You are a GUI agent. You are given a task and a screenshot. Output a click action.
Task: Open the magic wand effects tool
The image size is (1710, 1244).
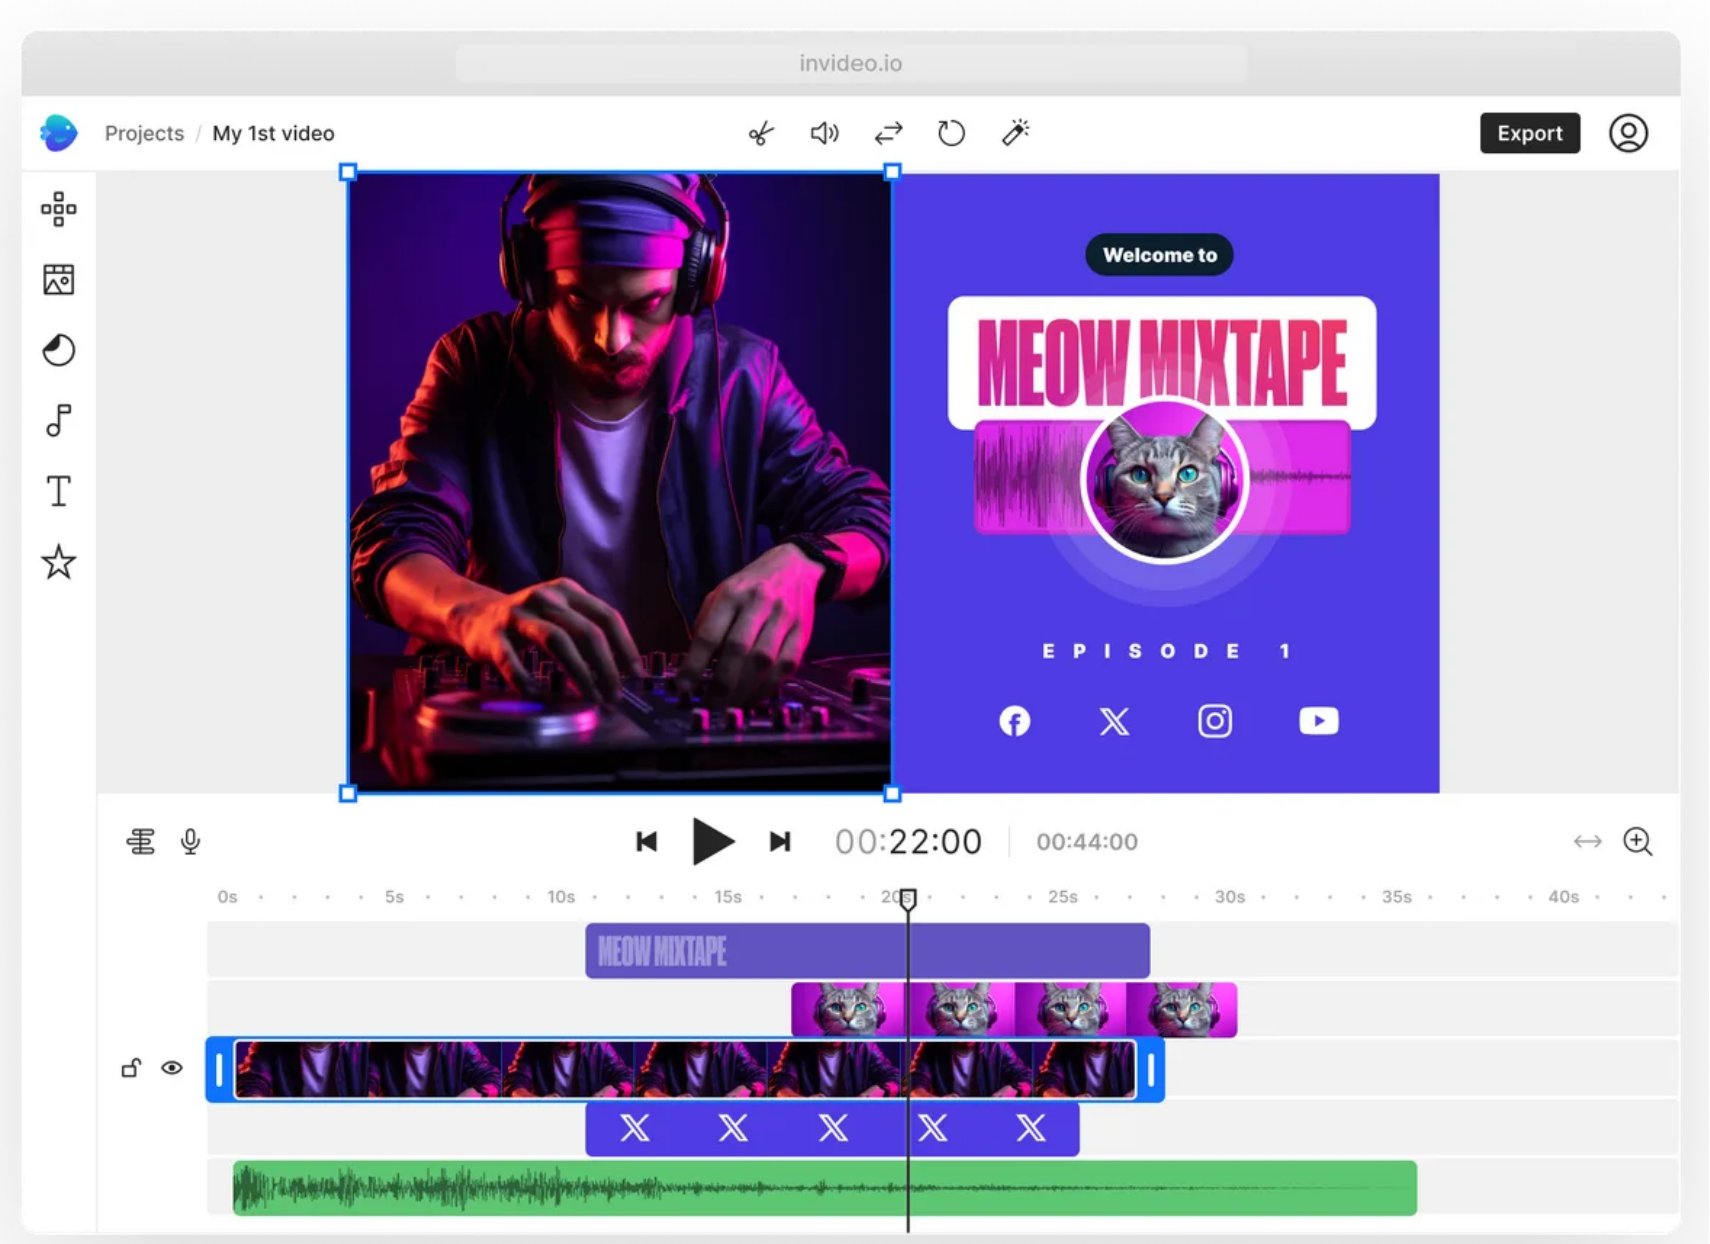coord(1015,133)
